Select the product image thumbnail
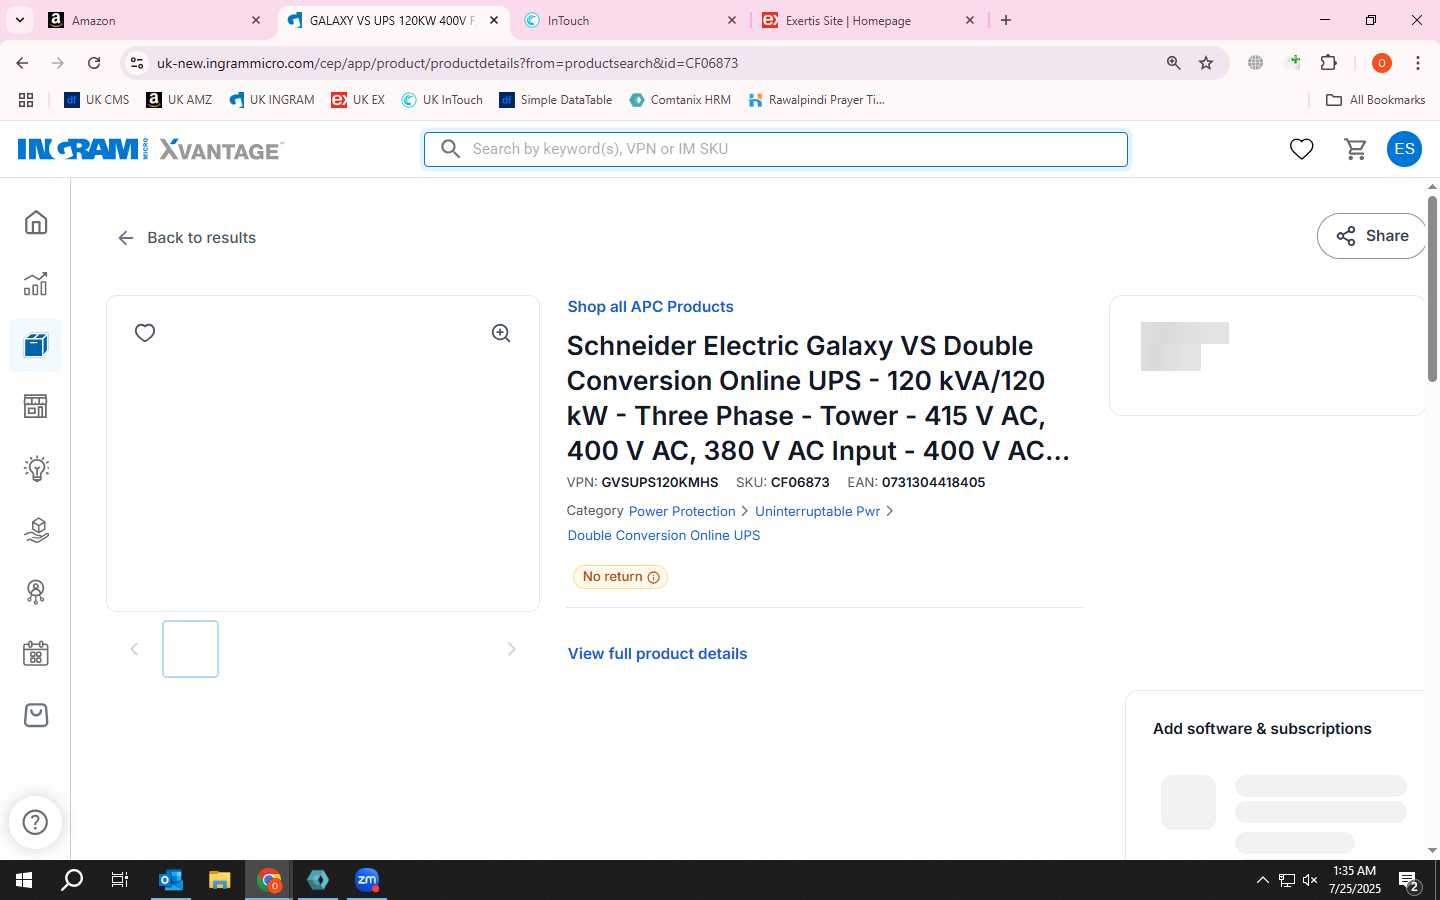 coord(190,649)
